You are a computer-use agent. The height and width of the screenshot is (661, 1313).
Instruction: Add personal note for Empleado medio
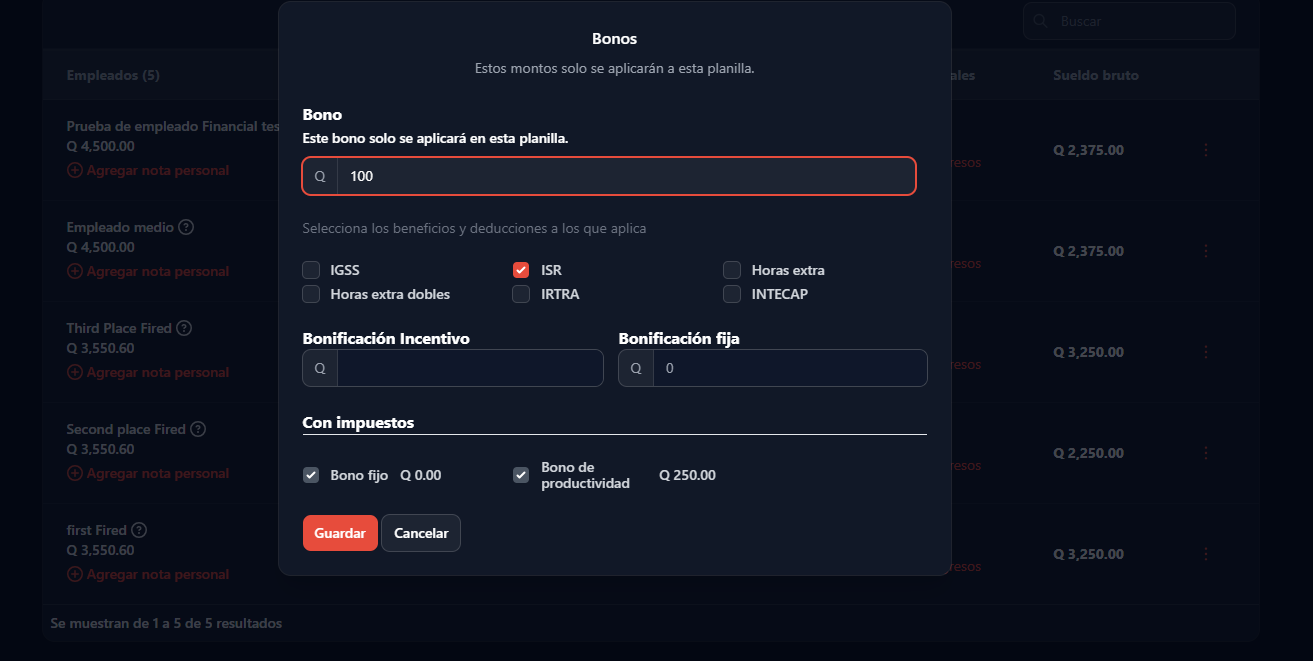pos(148,271)
